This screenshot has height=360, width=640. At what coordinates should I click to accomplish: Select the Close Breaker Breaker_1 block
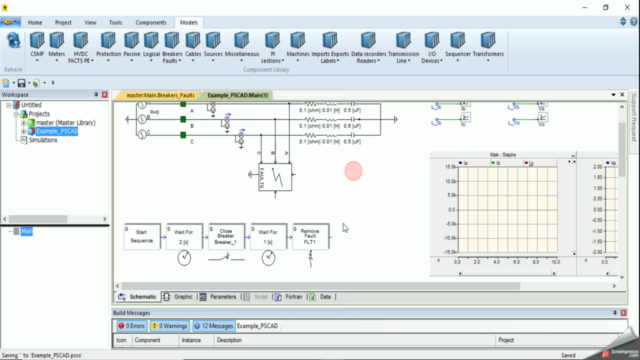pyautogui.click(x=227, y=236)
